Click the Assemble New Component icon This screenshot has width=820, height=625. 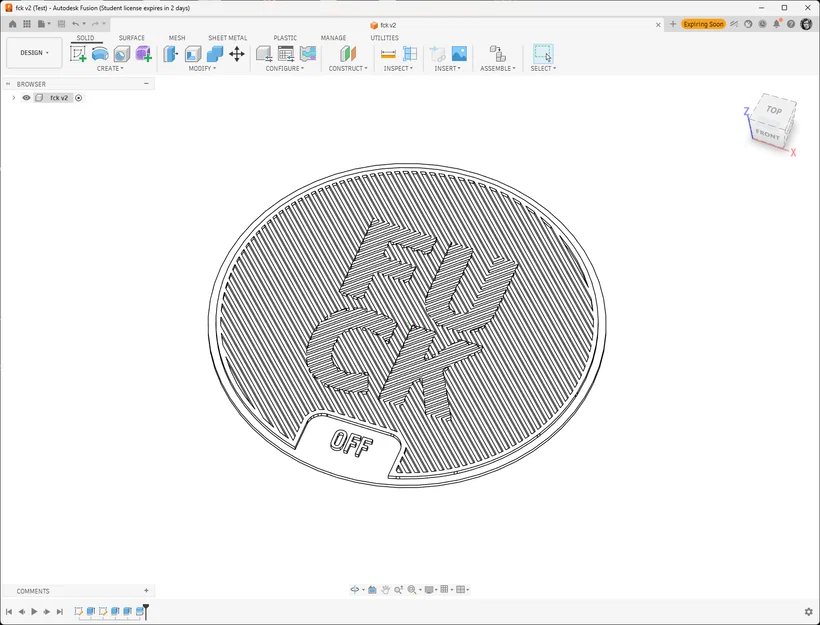click(x=497, y=53)
